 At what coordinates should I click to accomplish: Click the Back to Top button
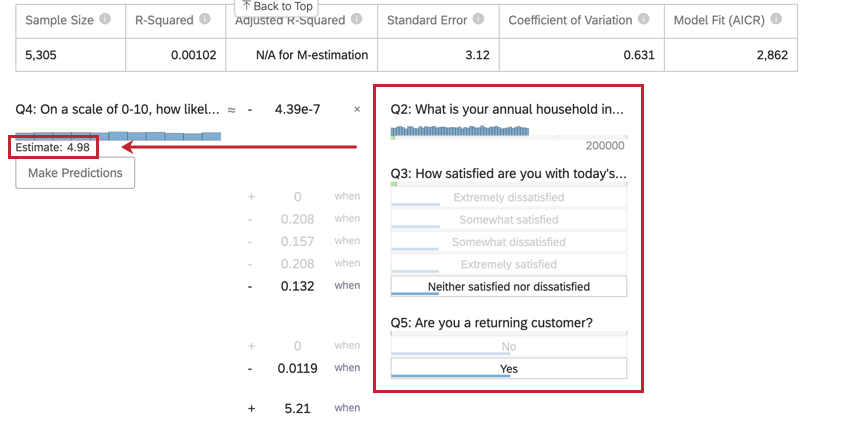(x=276, y=7)
